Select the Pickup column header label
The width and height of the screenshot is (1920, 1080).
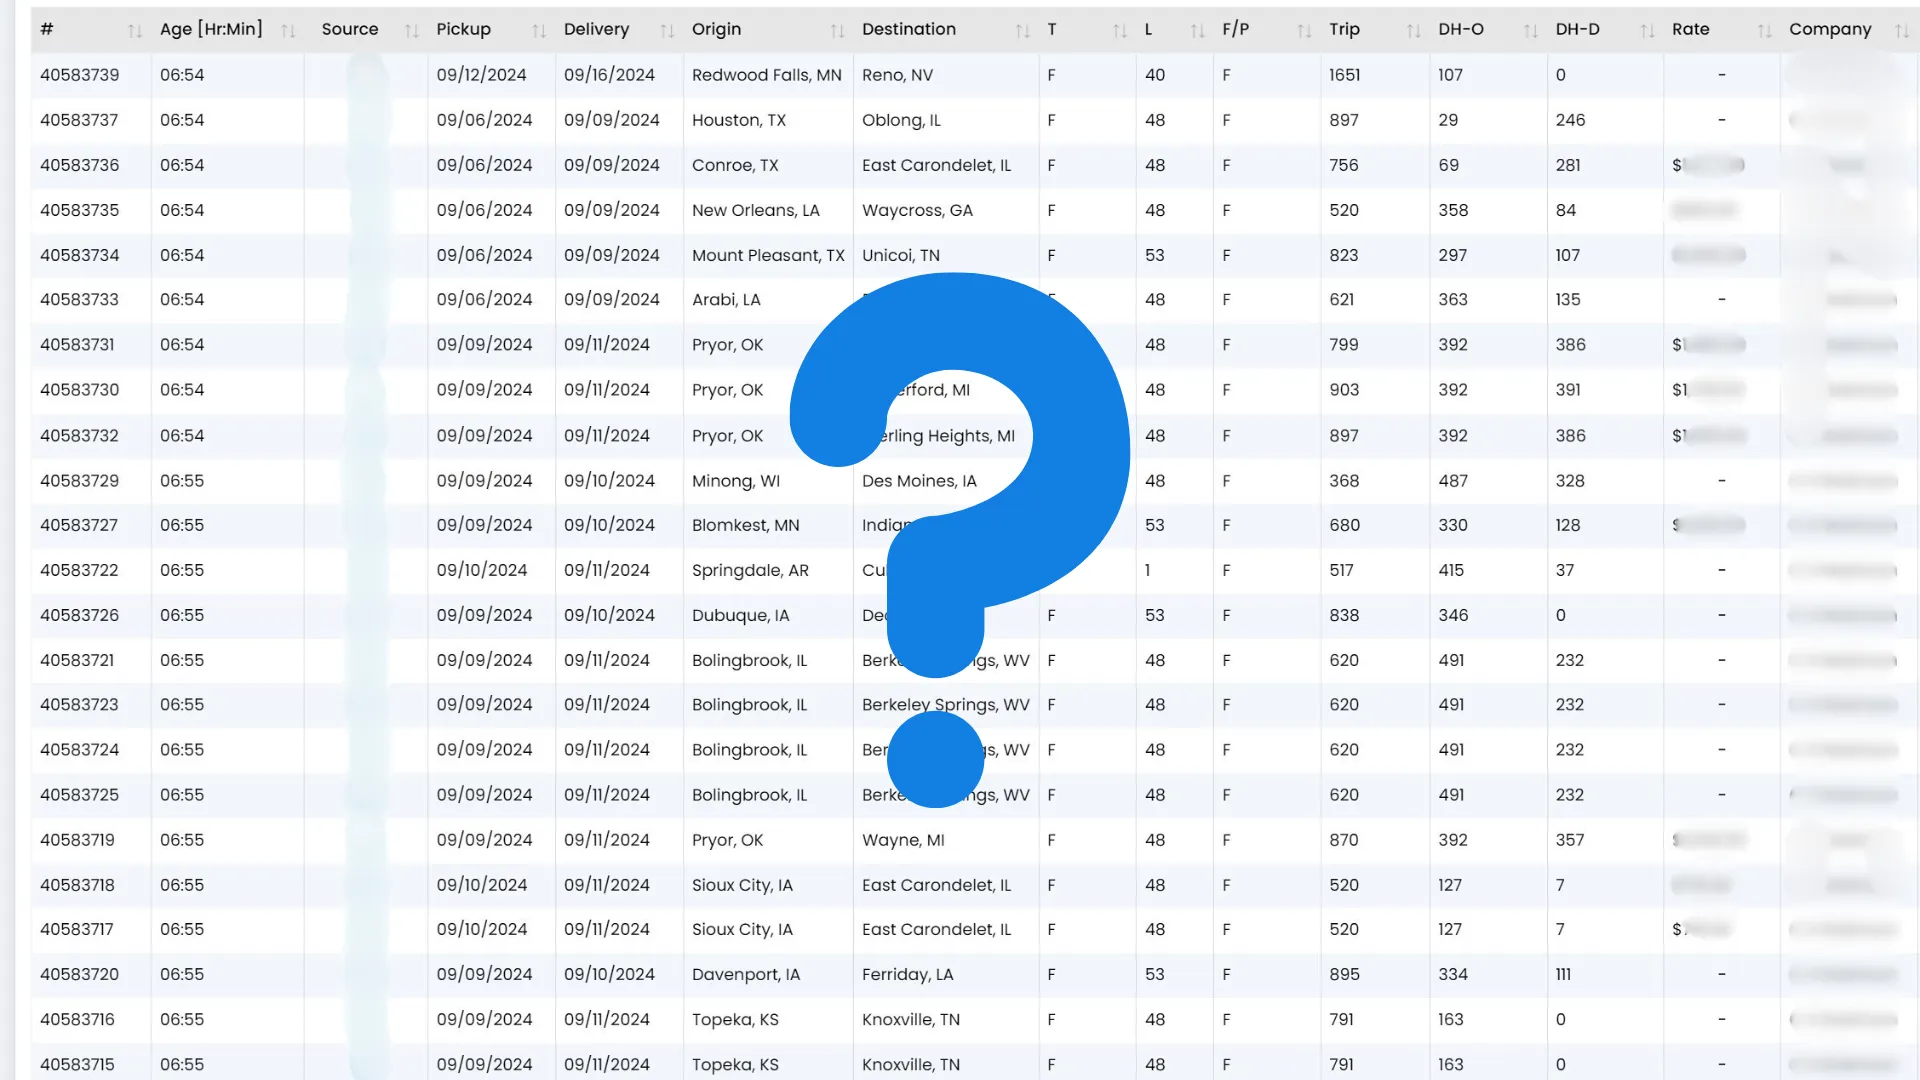[x=463, y=29]
